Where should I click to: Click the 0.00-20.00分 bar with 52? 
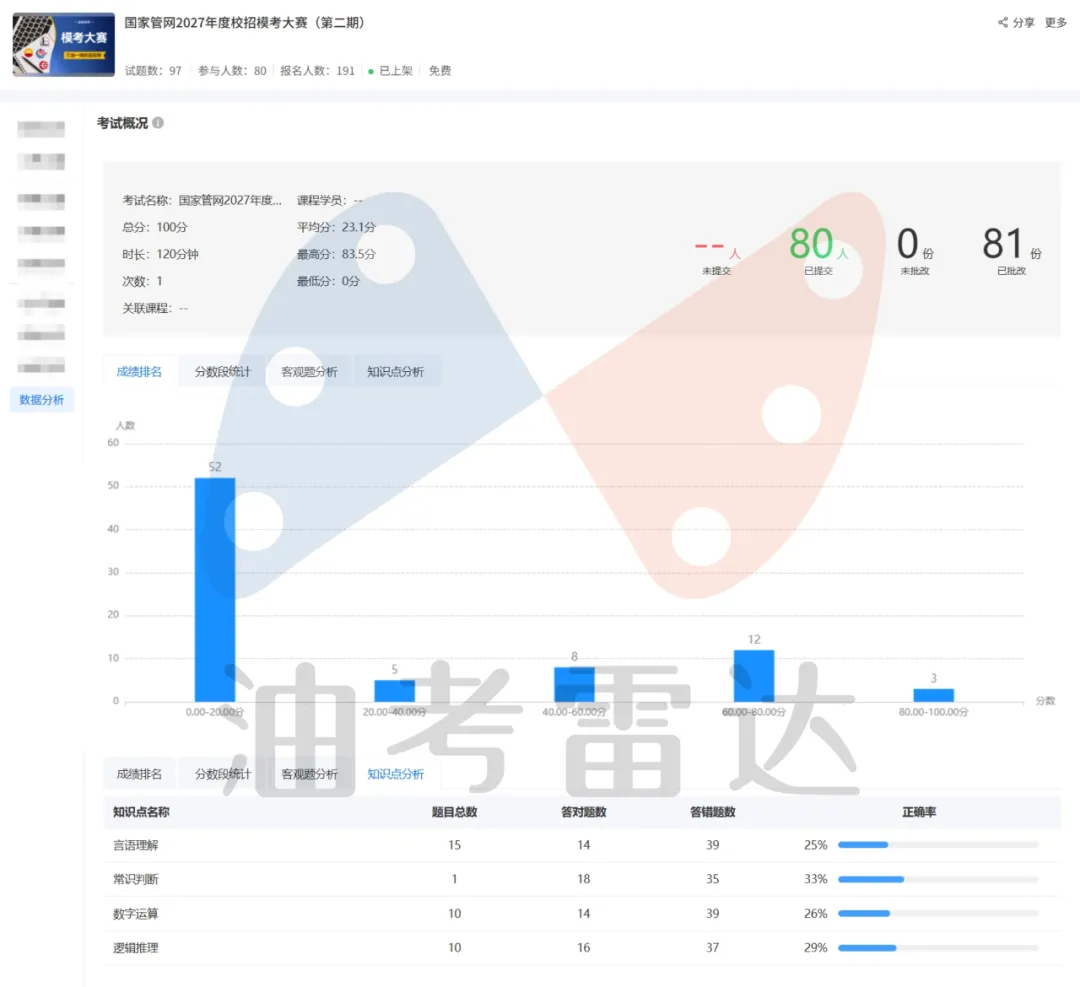(x=215, y=590)
